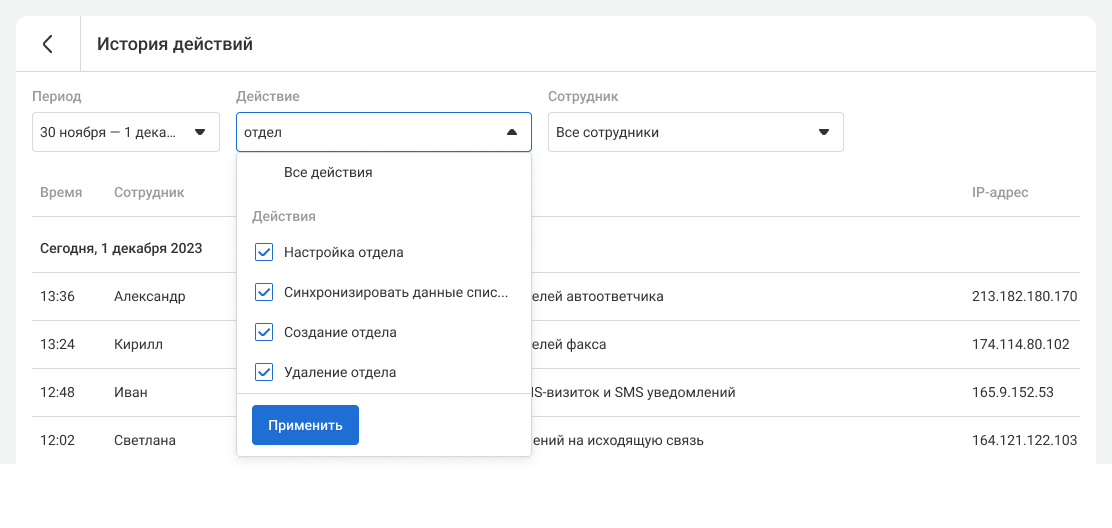Click the Действие search field with отдел
The height and width of the screenshot is (528, 1112).
[x=365, y=132]
